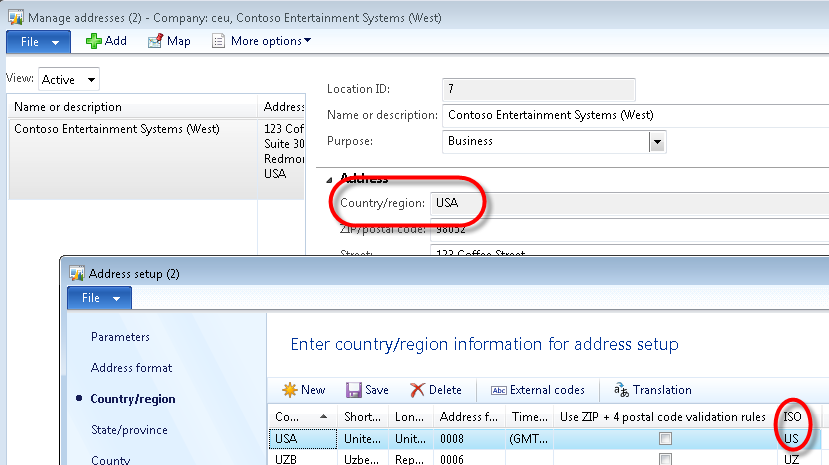Click the green plus Add icon

pyautogui.click(x=94, y=41)
